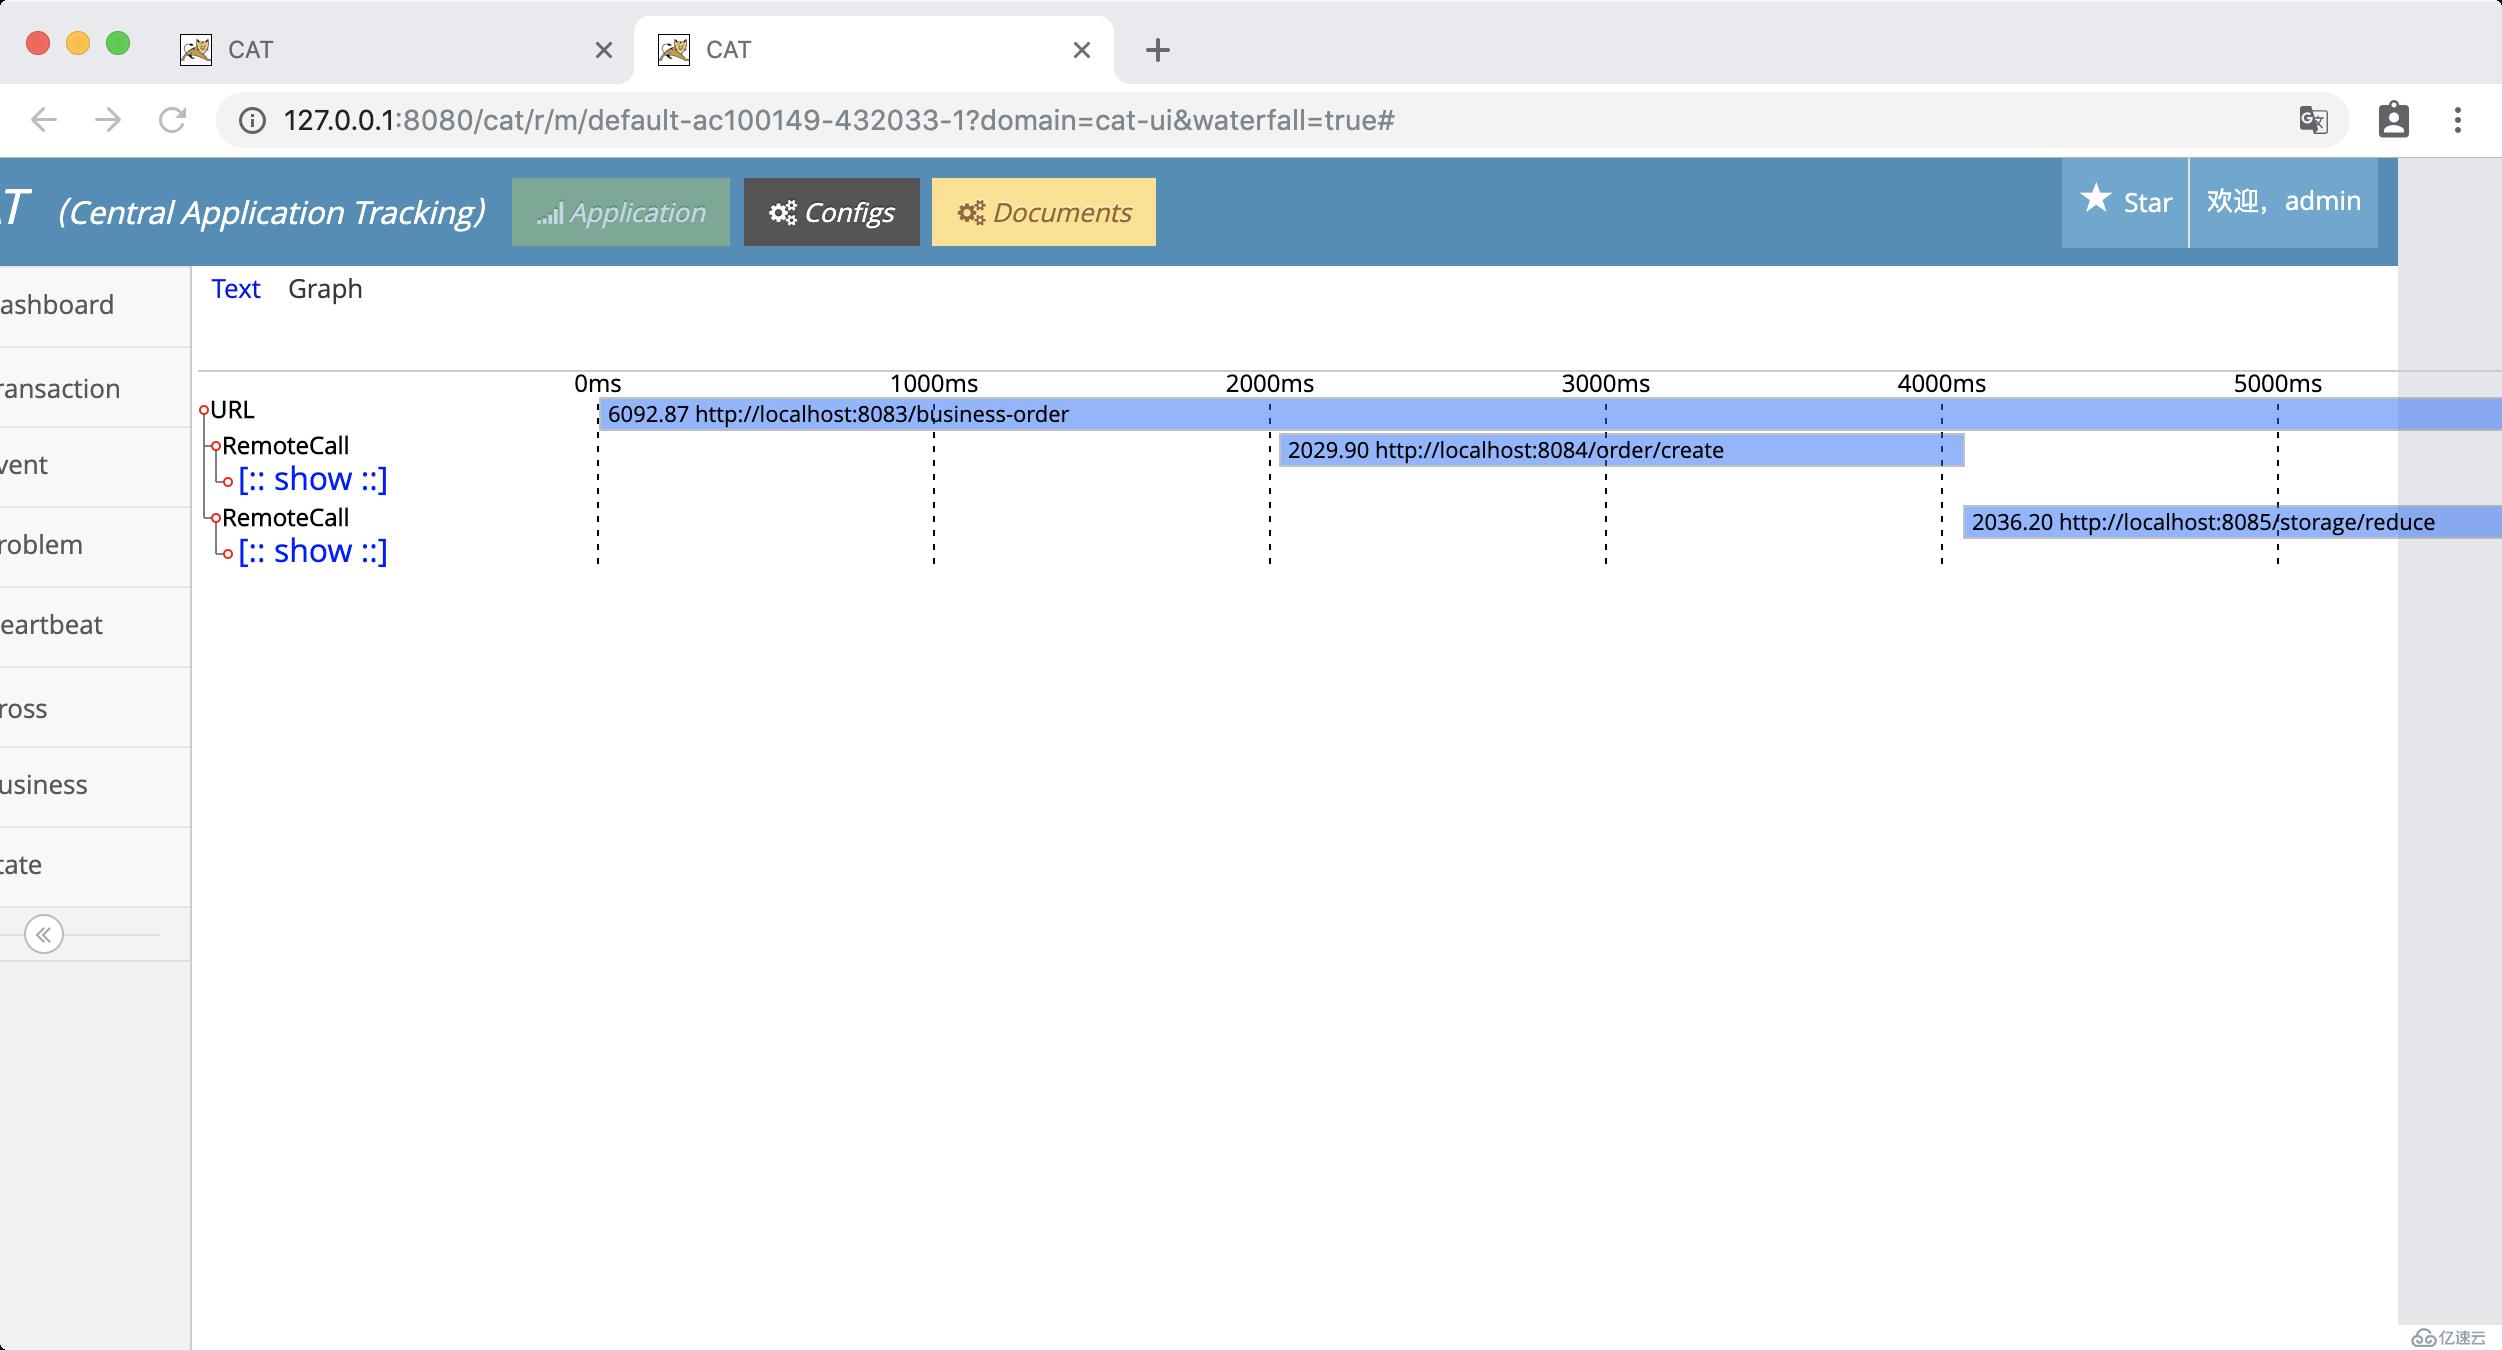This screenshot has height=1350, width=2502.
Task: Switch to the Graph view tab
Action: click(x=324, y=286)
